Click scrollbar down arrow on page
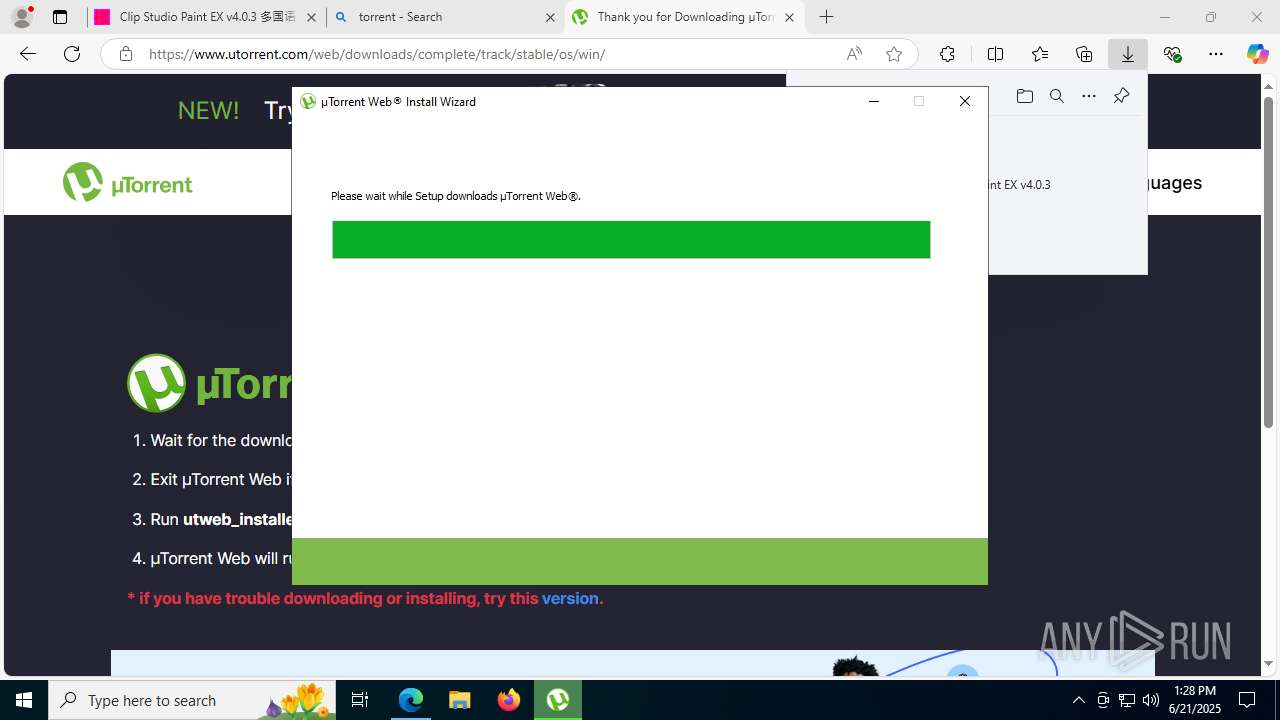Screen dimensions: 1280x720 point(1268,664)
